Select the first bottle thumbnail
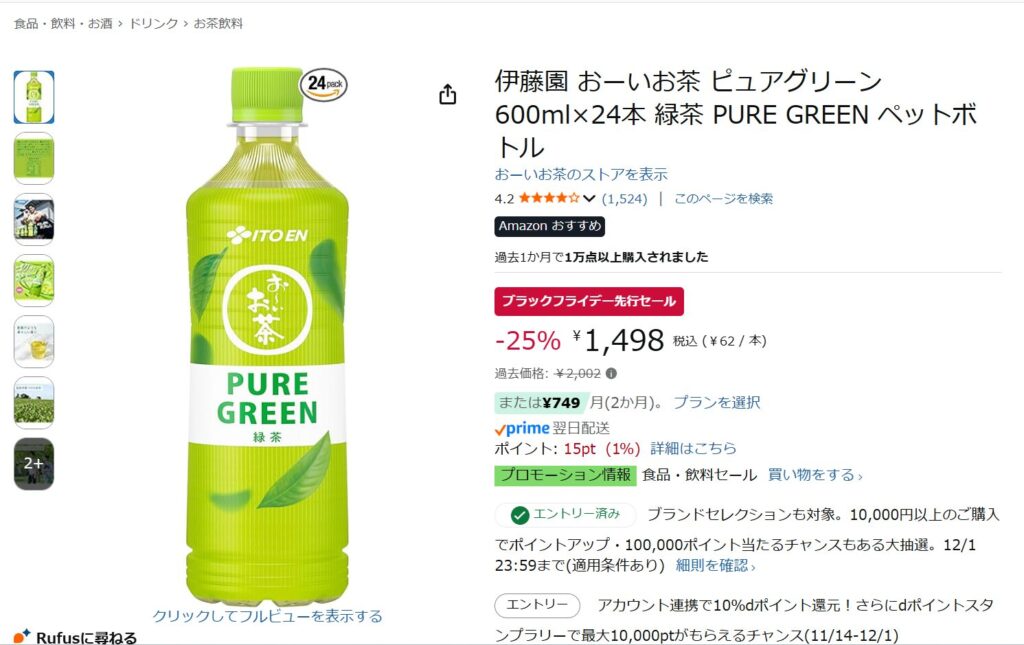Image resolution: width=1024 pixels, height=645 pixels. 34,97
